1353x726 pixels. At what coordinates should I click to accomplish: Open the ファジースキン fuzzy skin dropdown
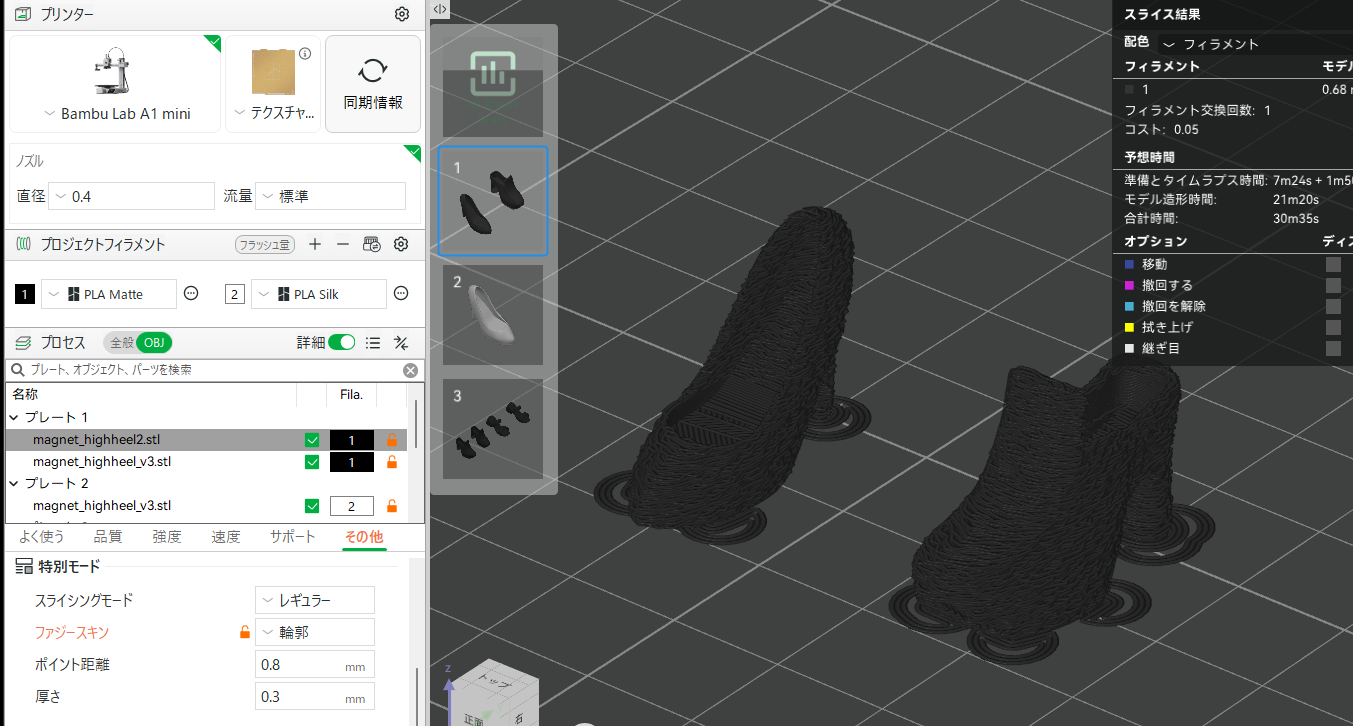pyautogui.click(x=315, y=632)
